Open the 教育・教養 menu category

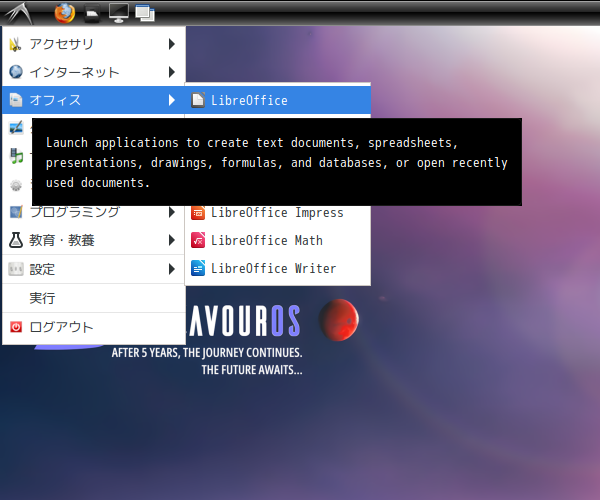click(94, 240)
